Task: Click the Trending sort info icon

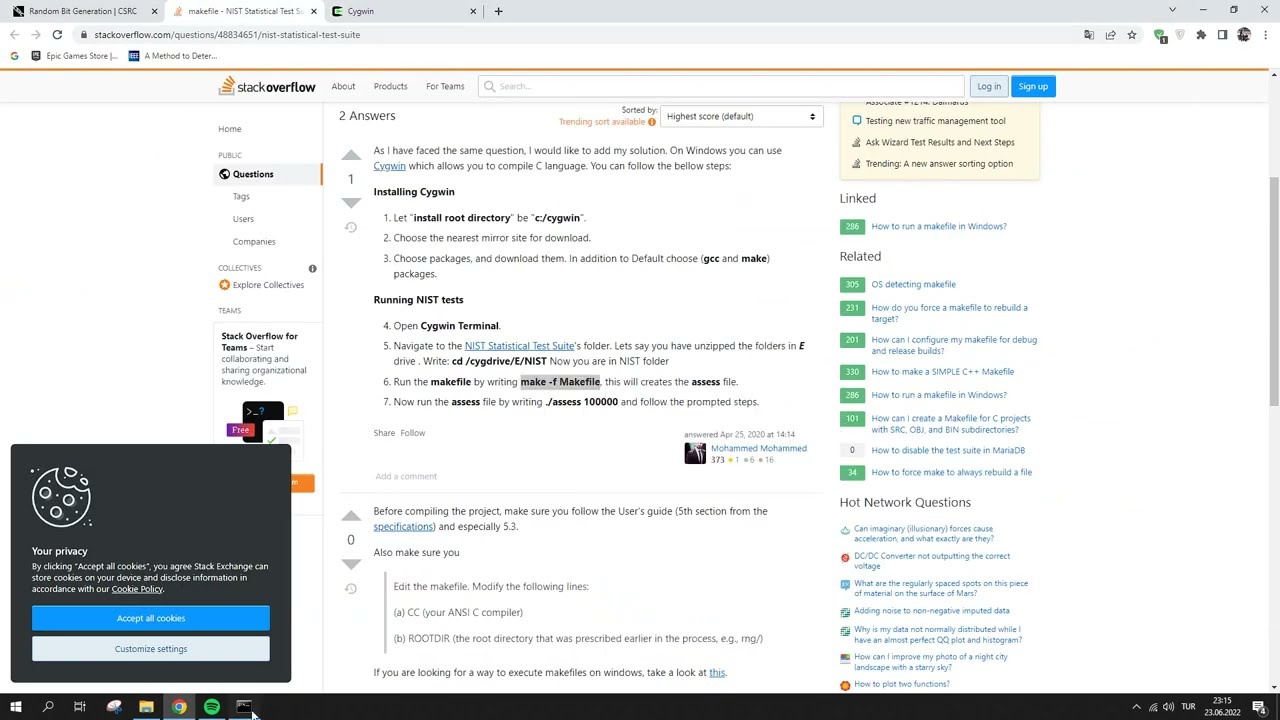Action: tap(651, 122)
